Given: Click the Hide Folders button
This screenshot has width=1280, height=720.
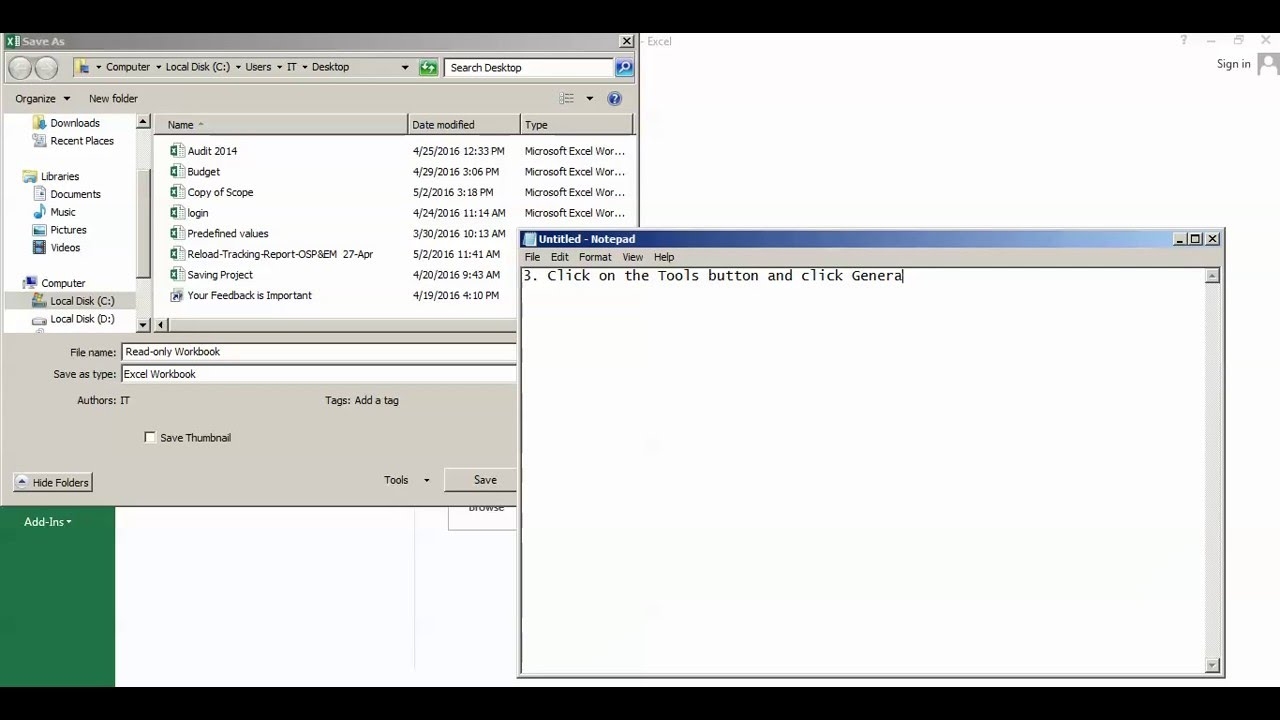Looking at the screenshot, I should [x=53, y=482].
